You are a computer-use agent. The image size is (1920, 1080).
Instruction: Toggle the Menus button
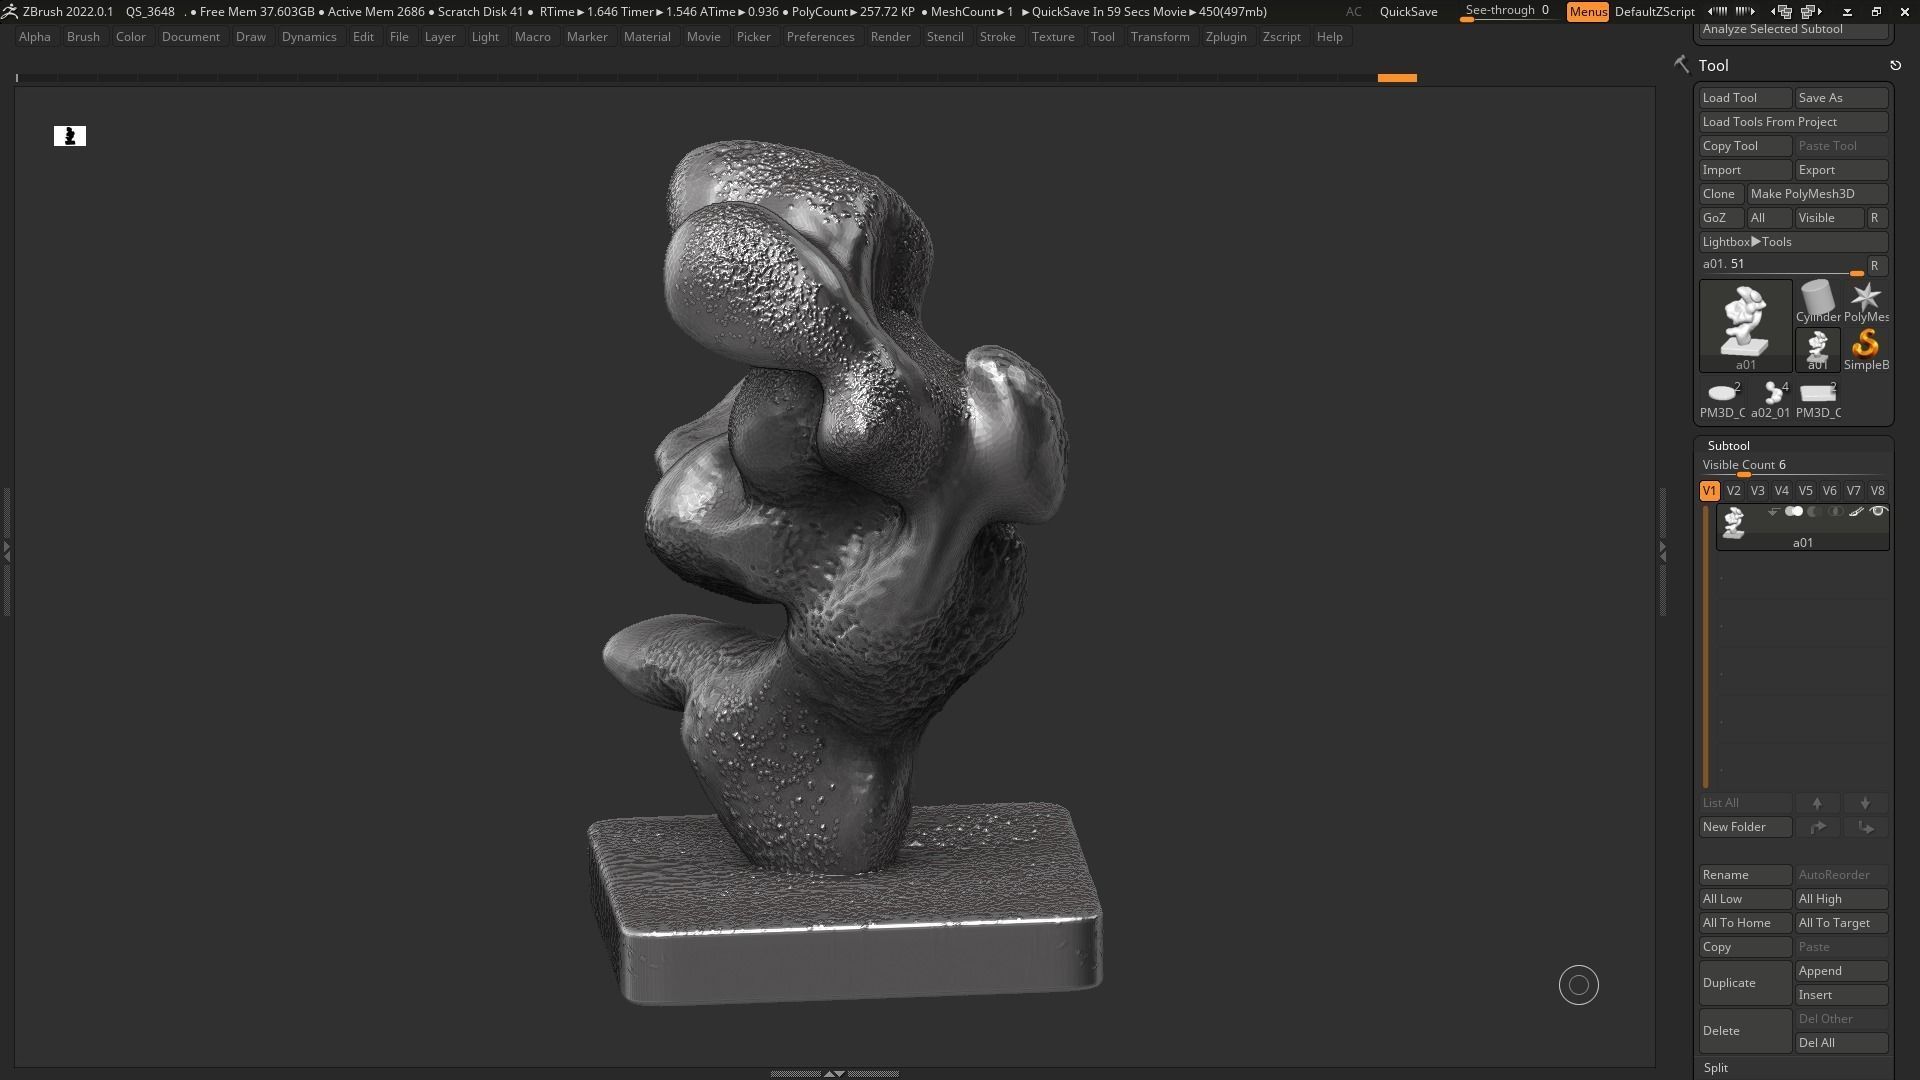pos(1588,12)
